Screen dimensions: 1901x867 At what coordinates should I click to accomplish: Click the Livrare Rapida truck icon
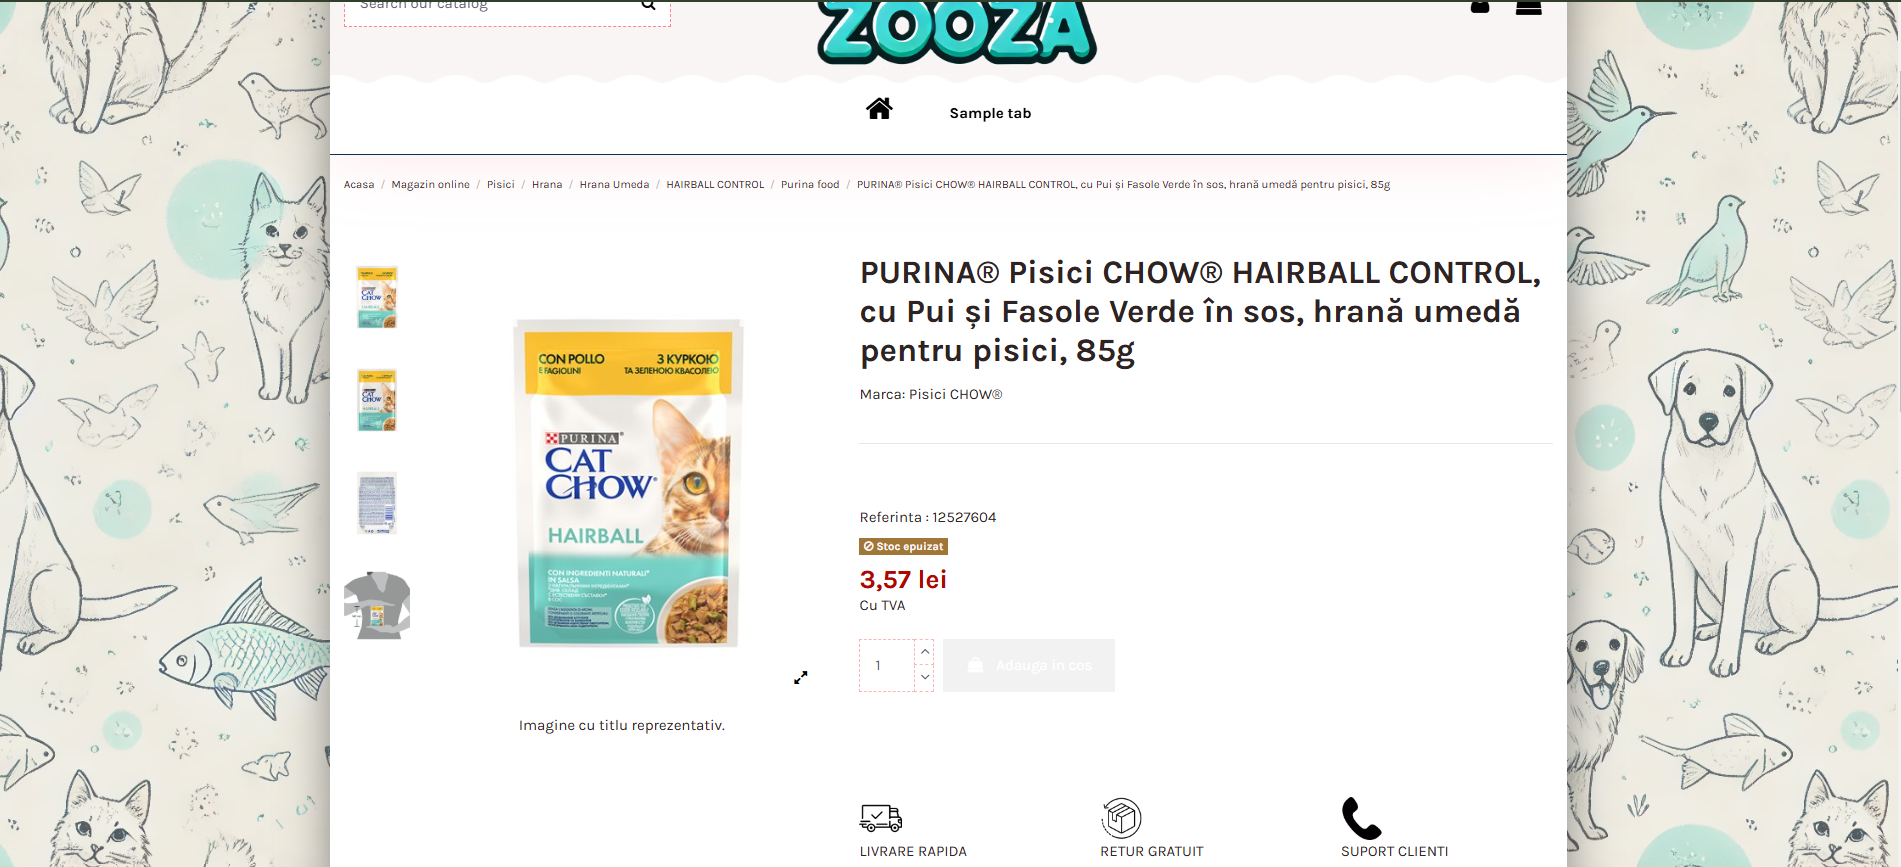pyautogui.click(x=881, y=818)
